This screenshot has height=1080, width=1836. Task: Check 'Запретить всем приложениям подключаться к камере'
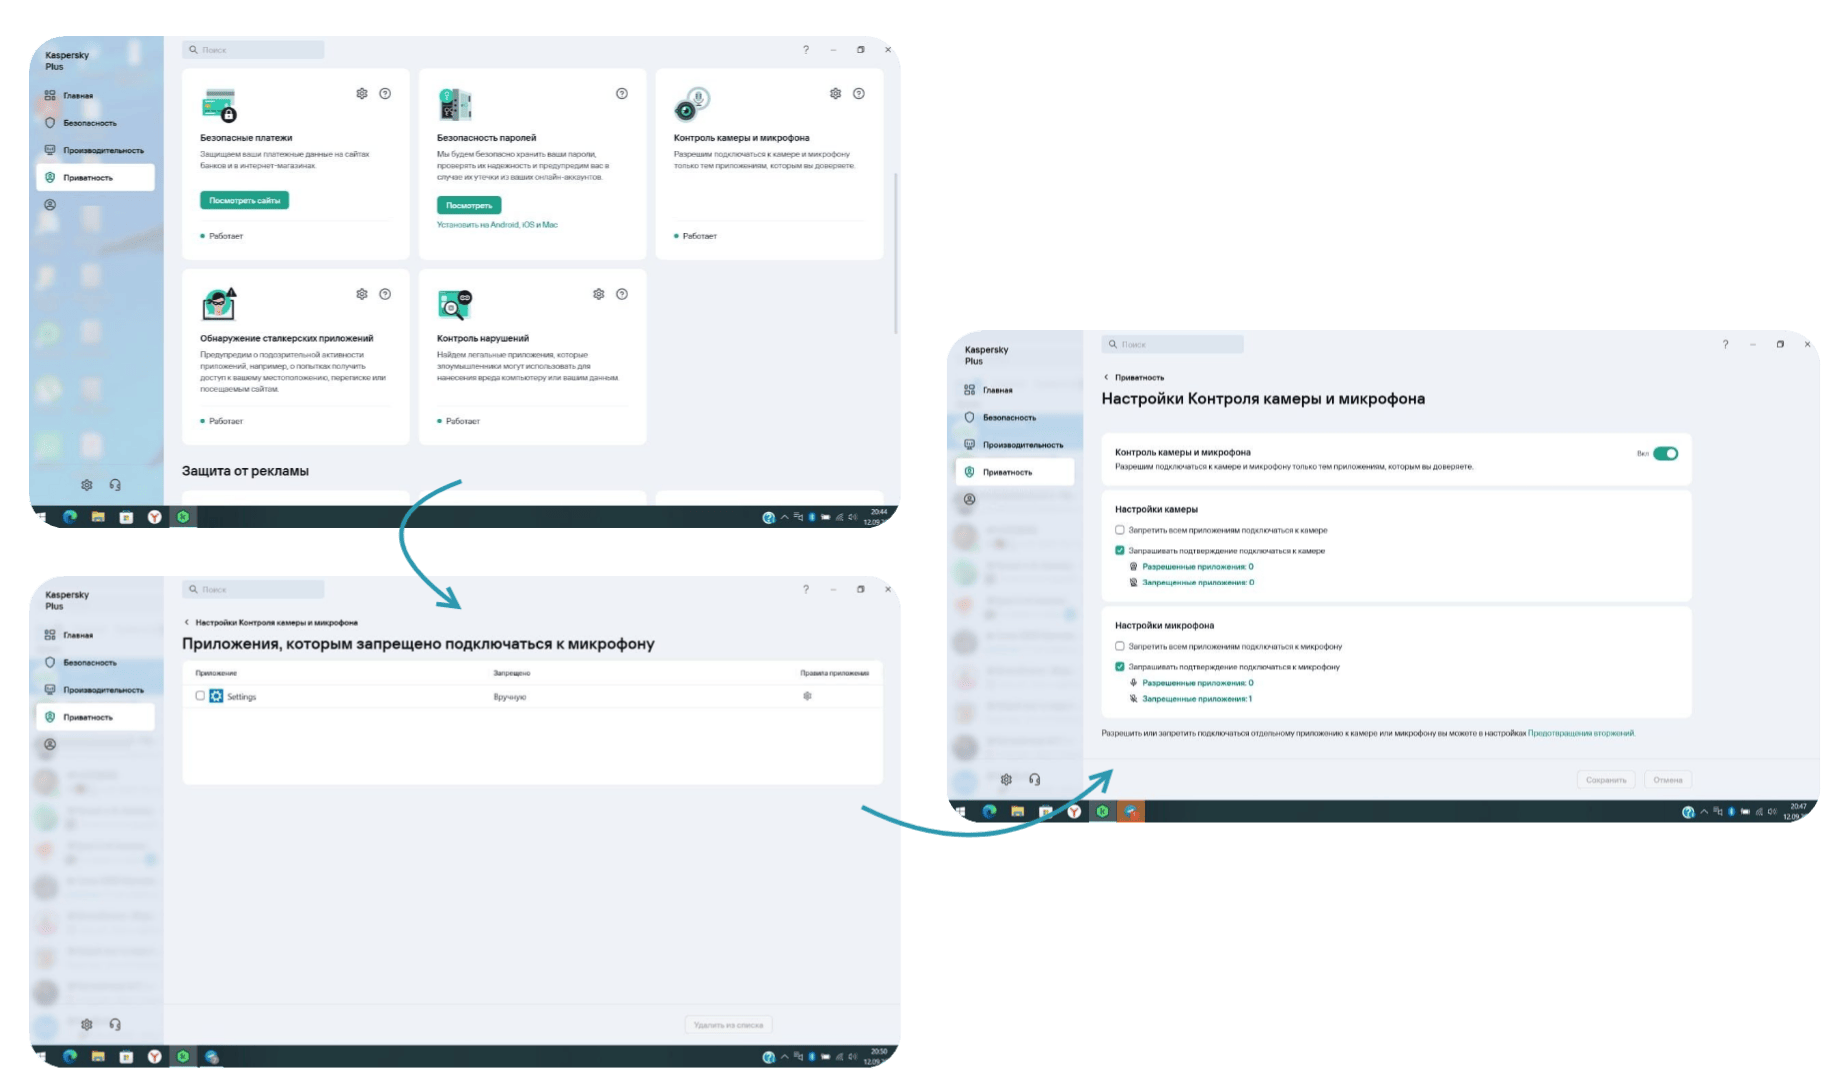(1120, 530)
